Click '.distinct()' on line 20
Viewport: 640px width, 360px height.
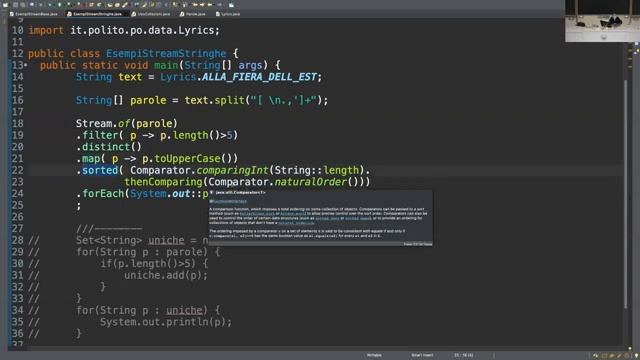coord(109,147)
